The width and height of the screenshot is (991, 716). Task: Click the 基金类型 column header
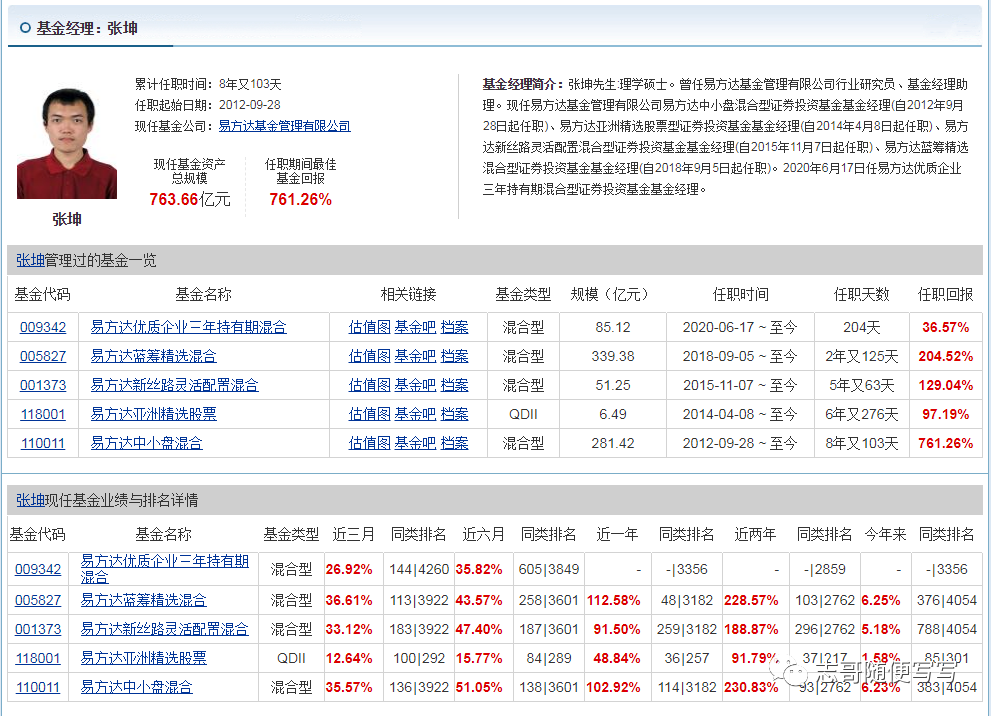[521, 295]
